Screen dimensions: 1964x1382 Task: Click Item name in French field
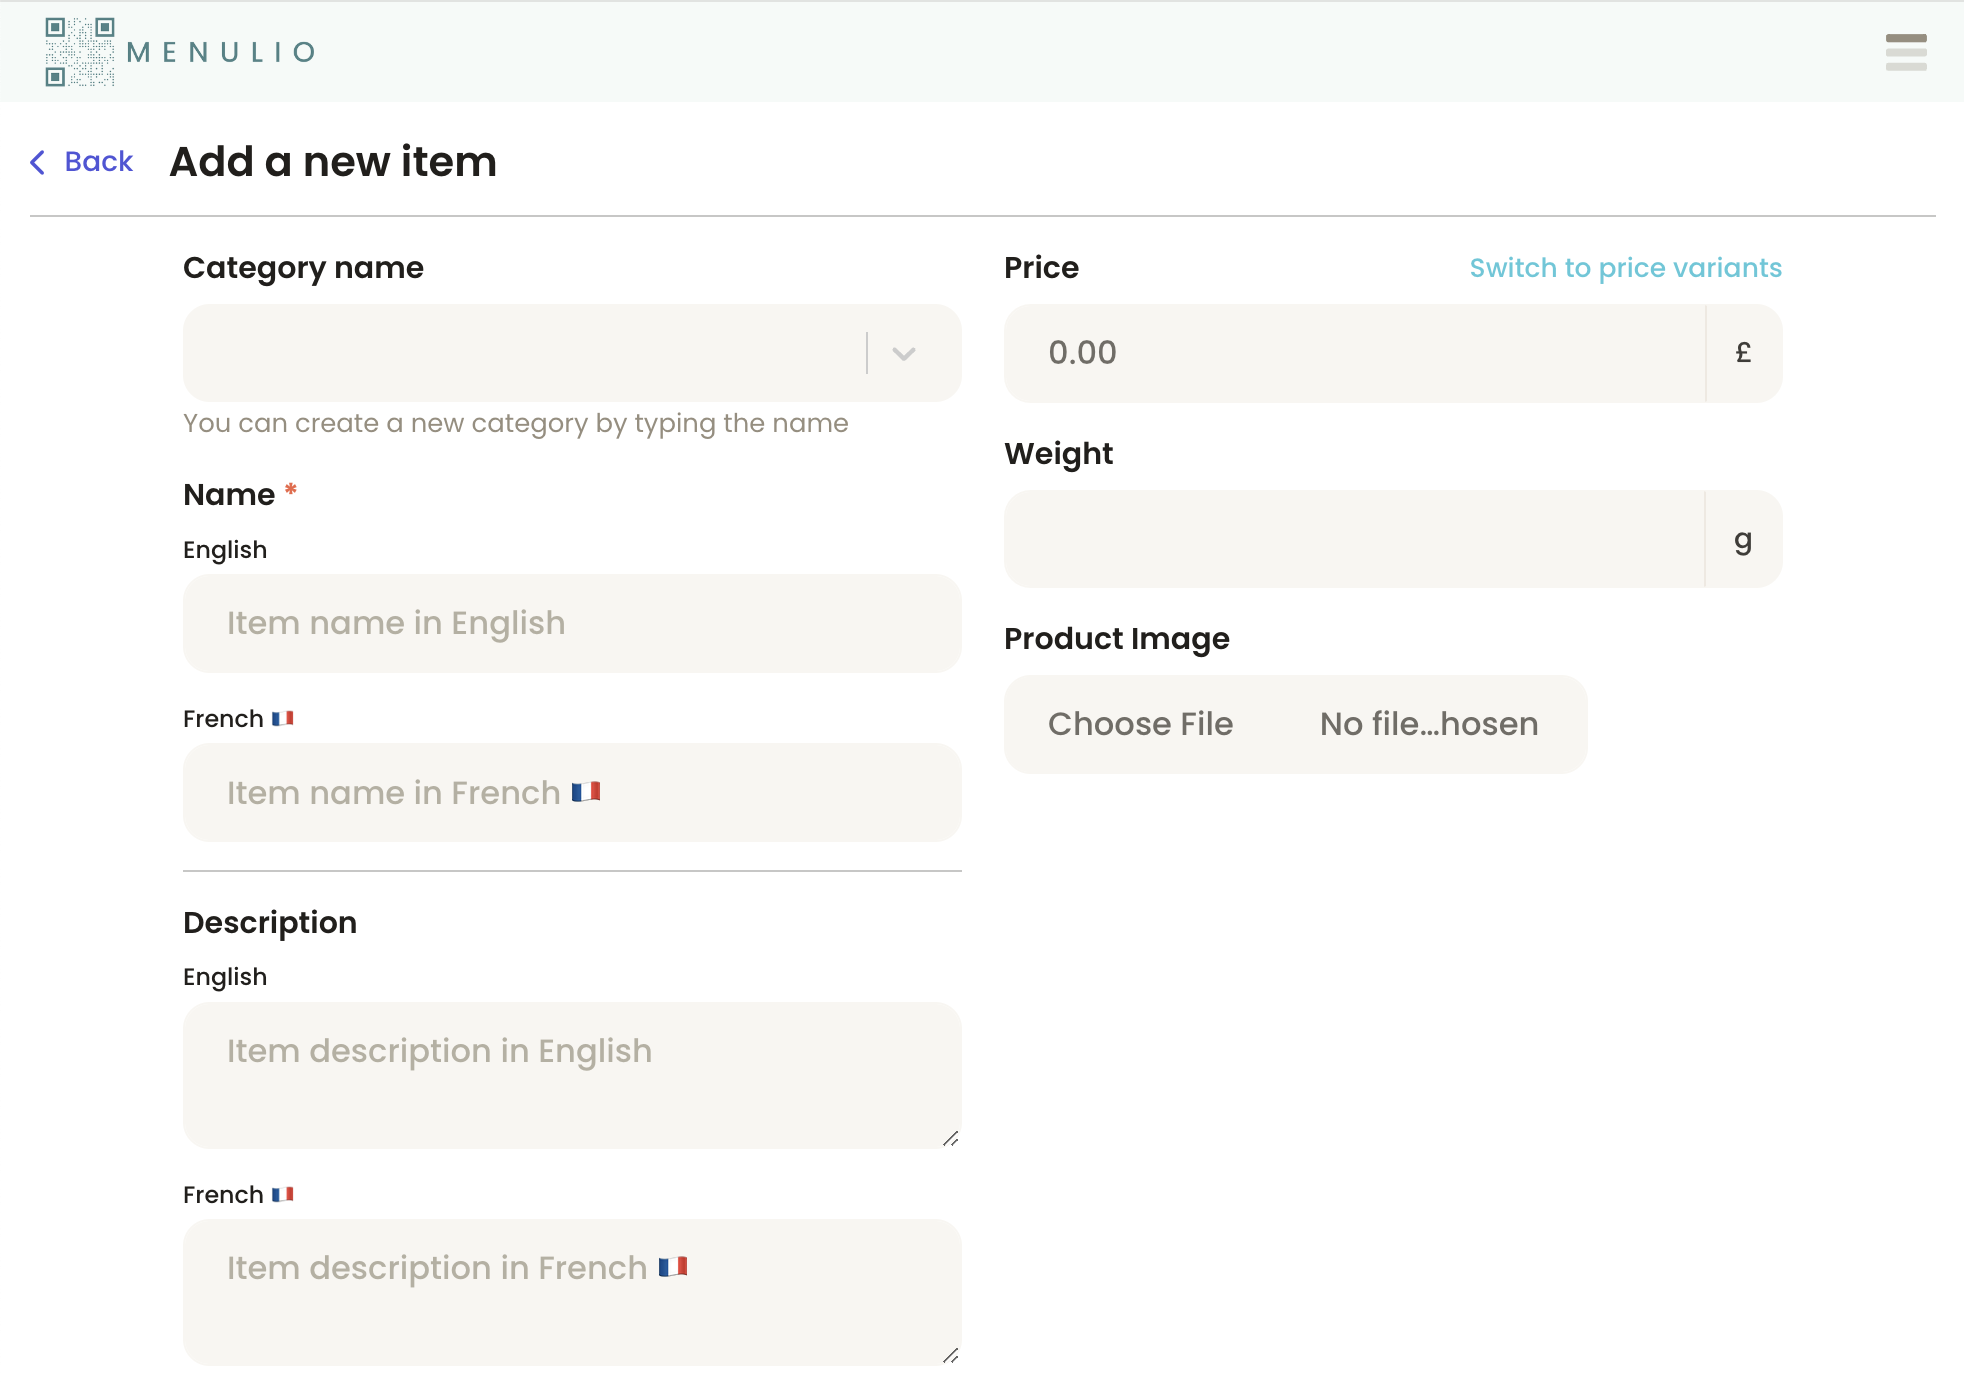click(572, 792)
